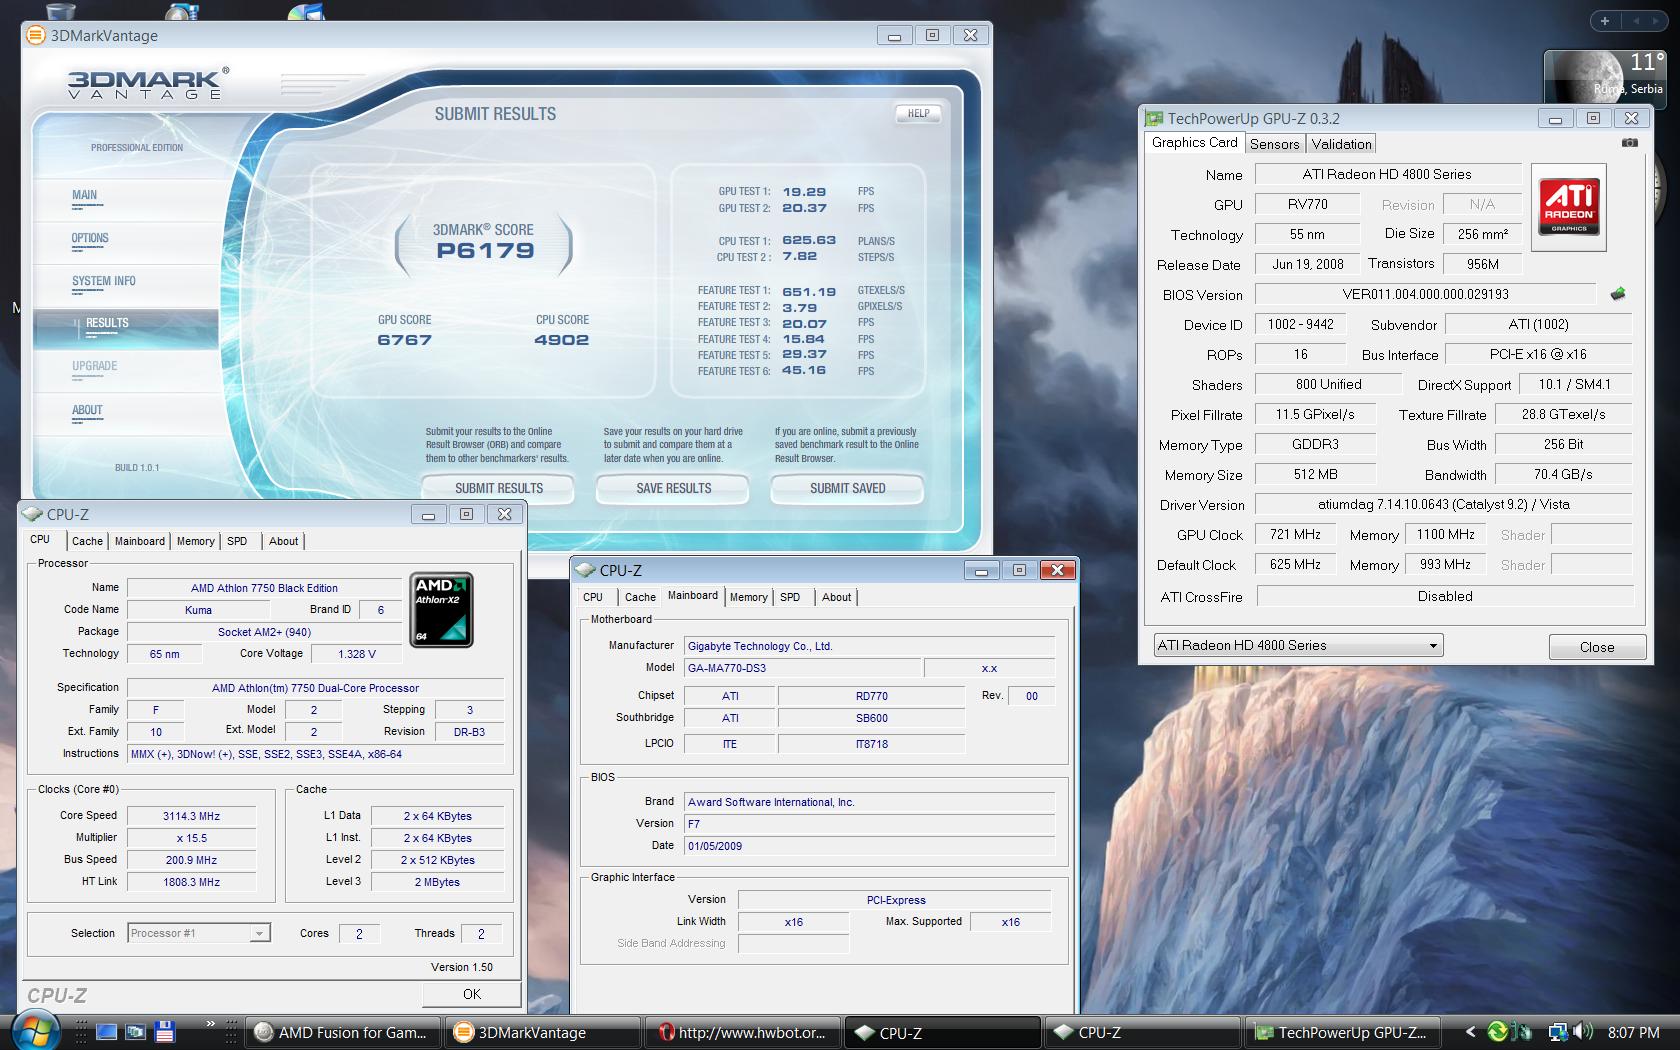Click the GA-MA770-DS3 motherboard model field
Image resolution: width=1680 pixels, height=1050 pixels.
point(802,668)
